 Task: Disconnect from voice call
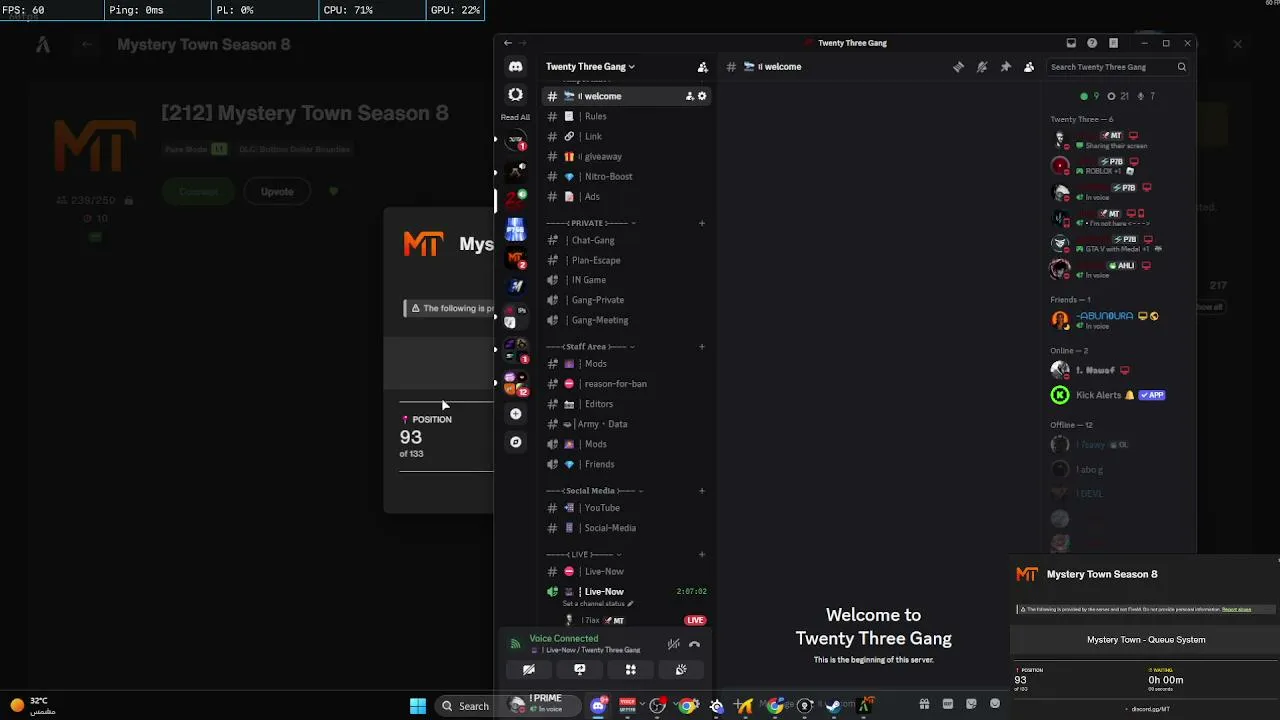pyautogui.click(x=694, y=644)
